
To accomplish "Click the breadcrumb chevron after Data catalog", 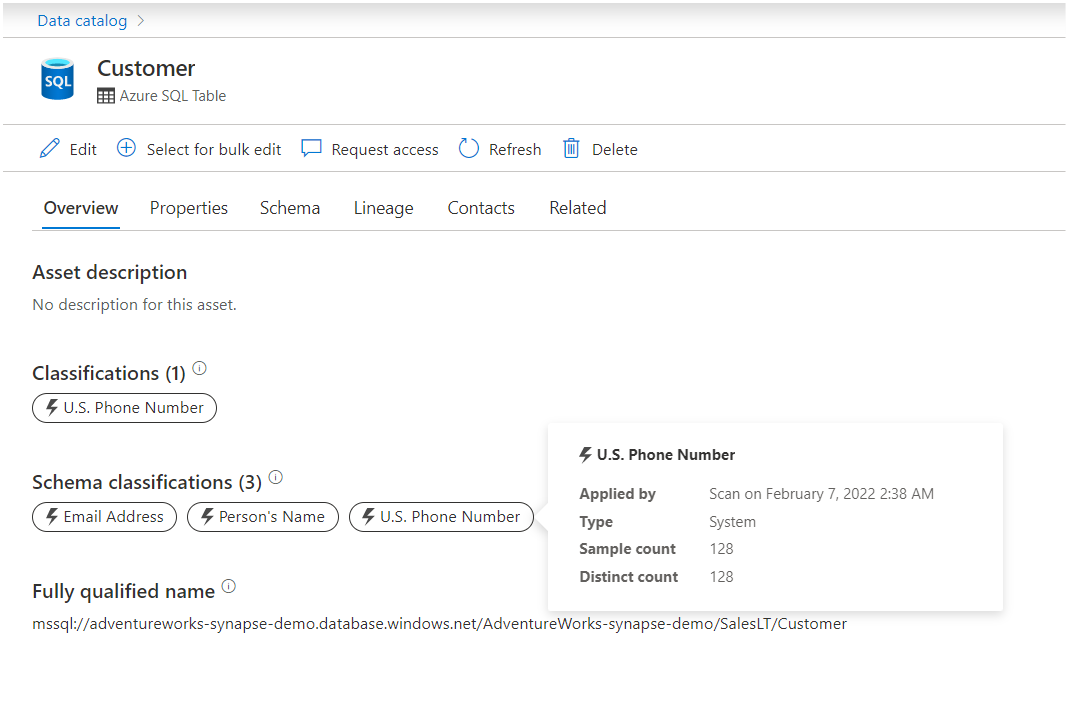I will tap(141, 20).
